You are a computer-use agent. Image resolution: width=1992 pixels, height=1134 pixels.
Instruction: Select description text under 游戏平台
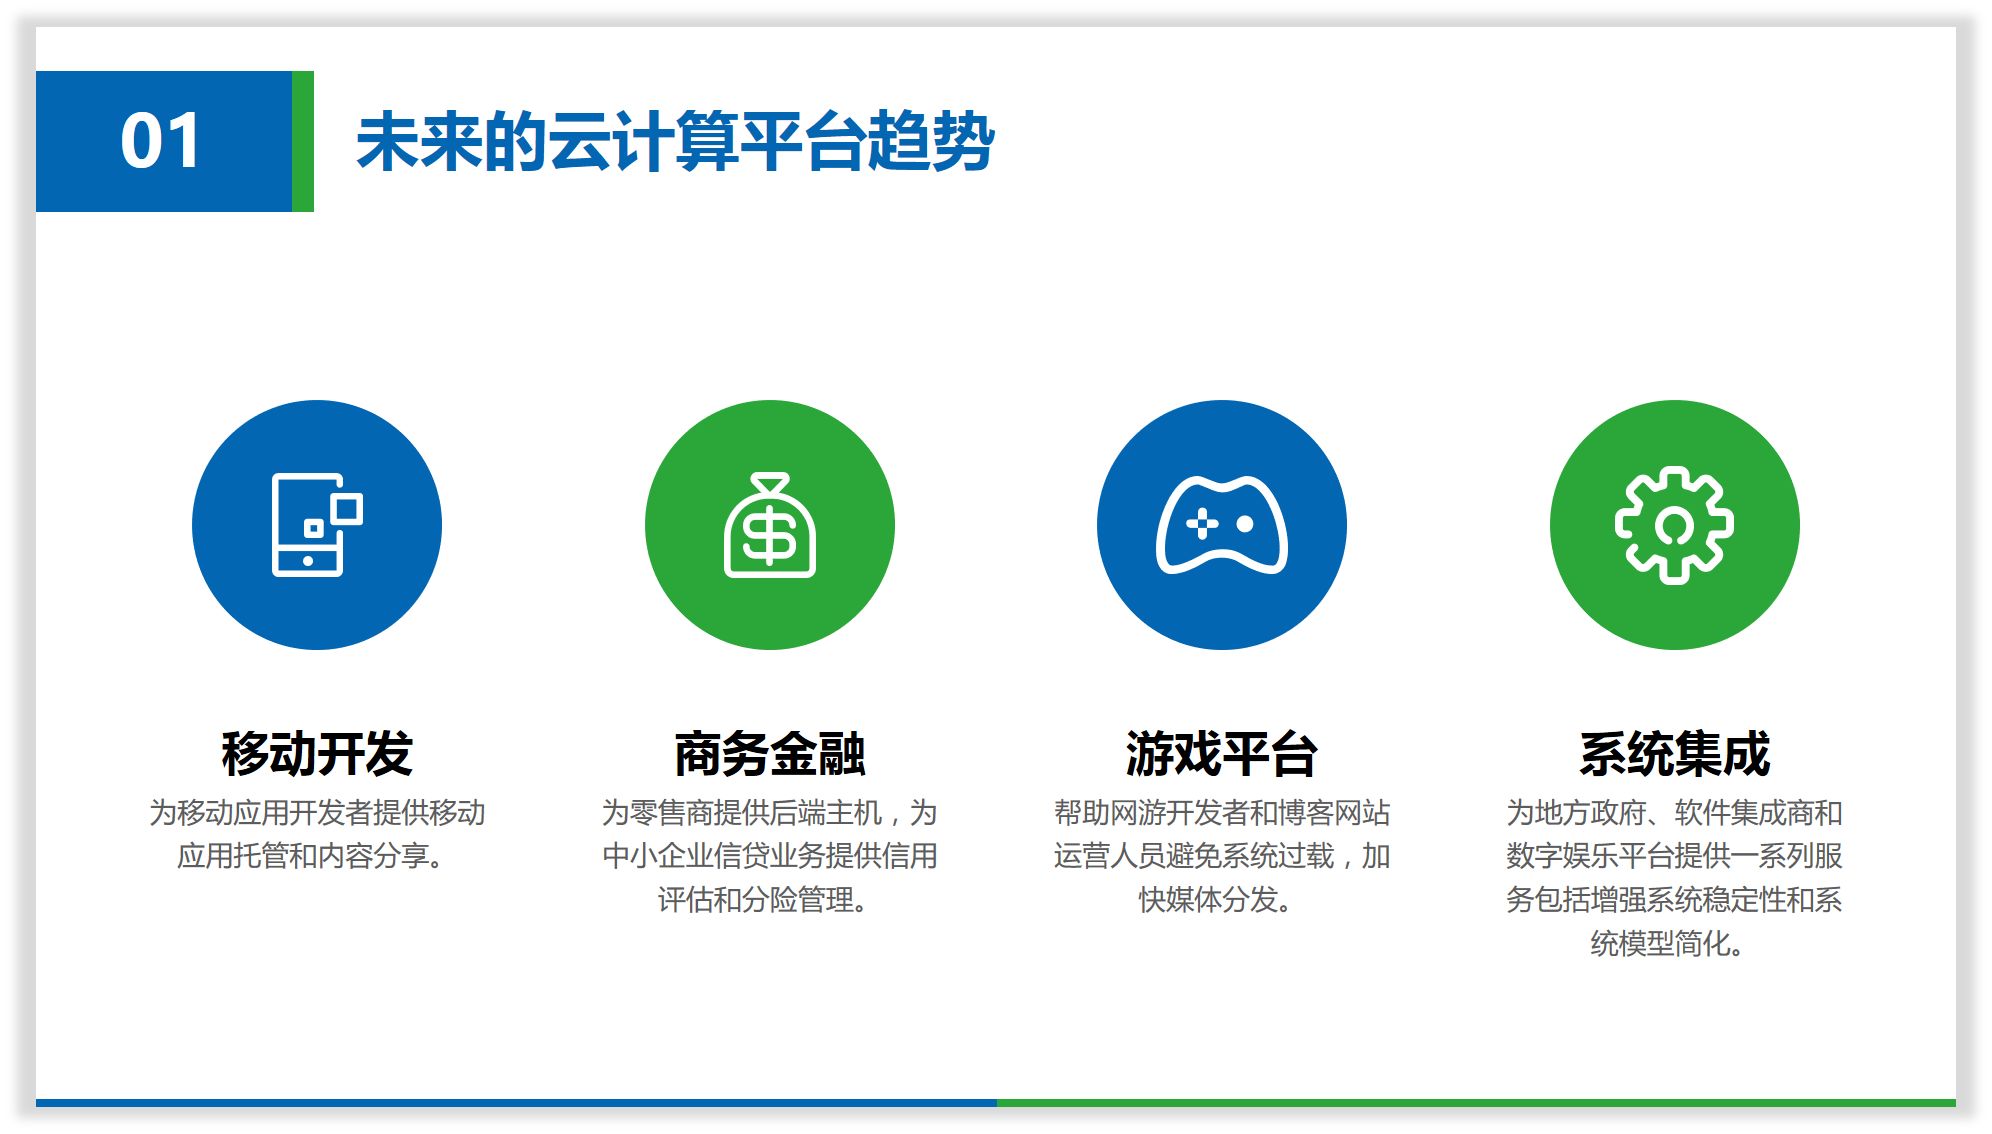click(x=1221, y=856)
